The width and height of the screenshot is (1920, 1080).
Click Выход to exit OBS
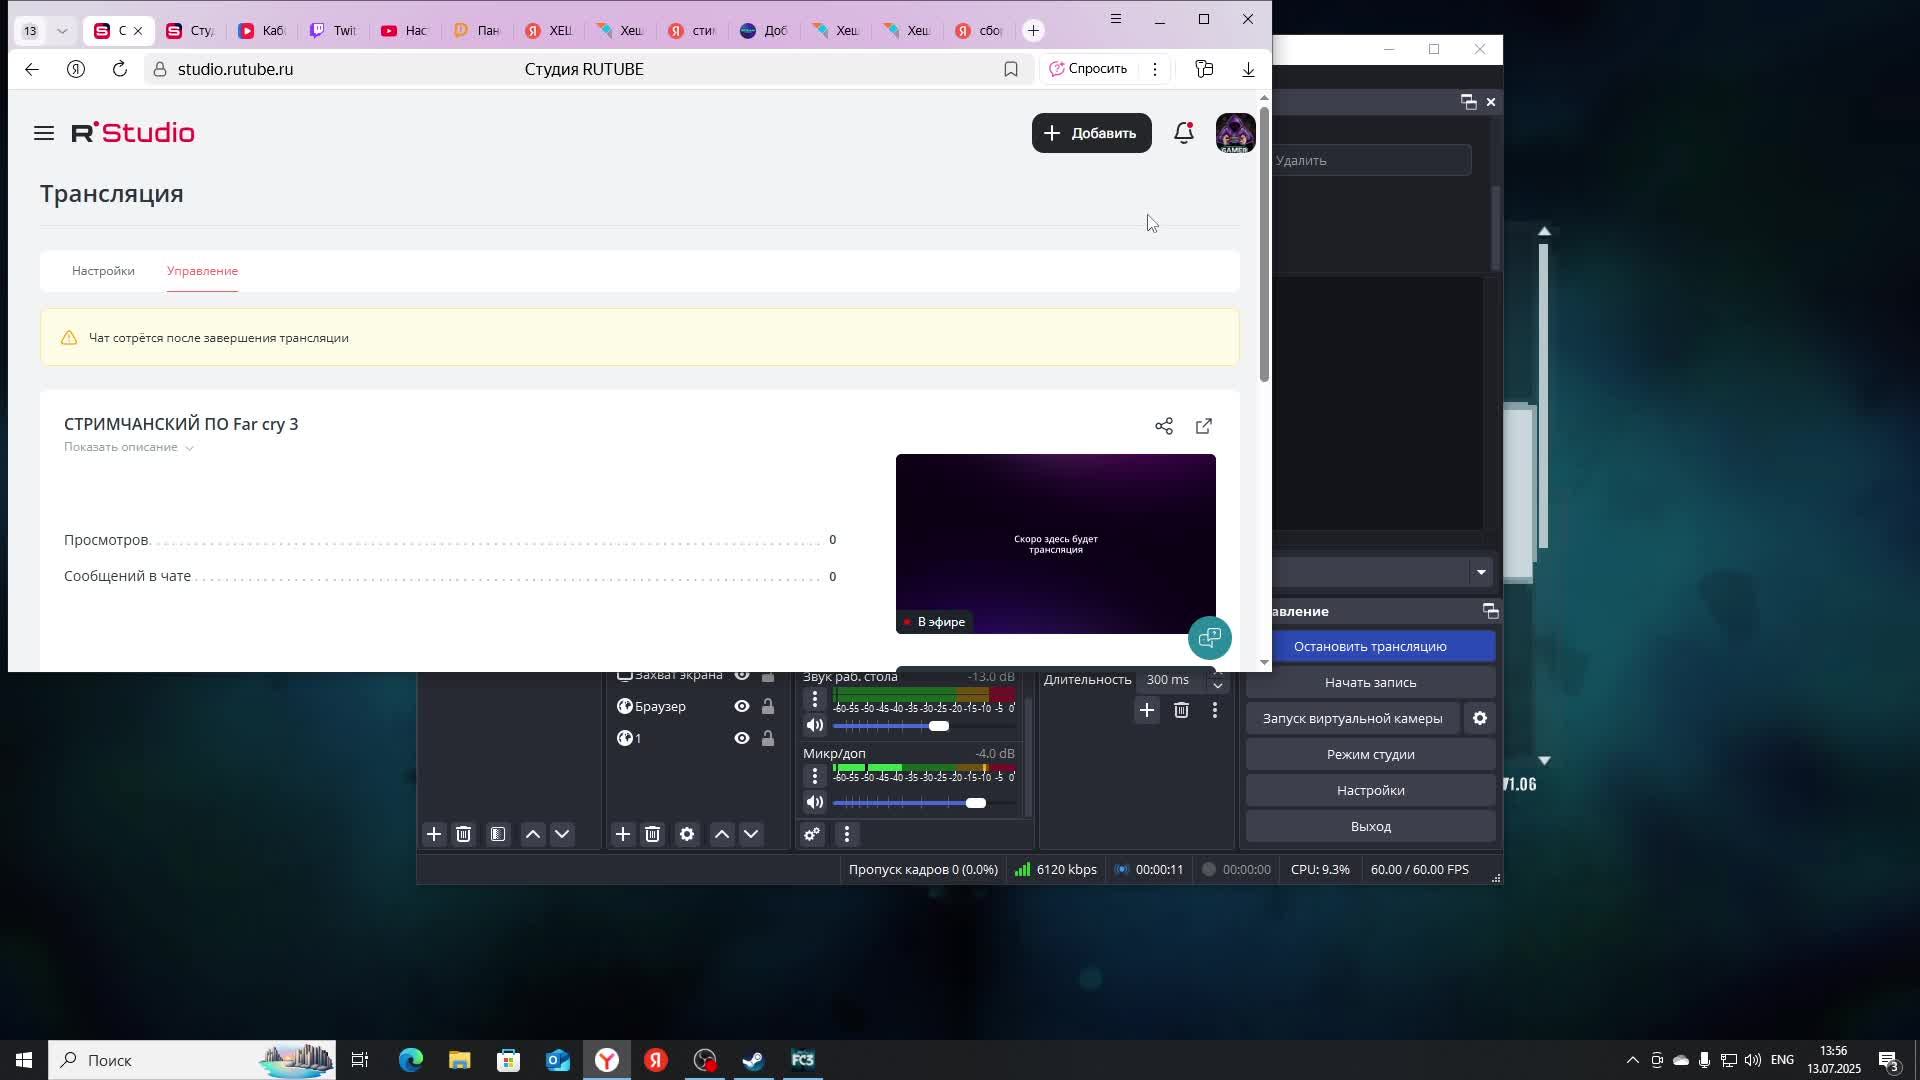click(x=1370, y=826)
